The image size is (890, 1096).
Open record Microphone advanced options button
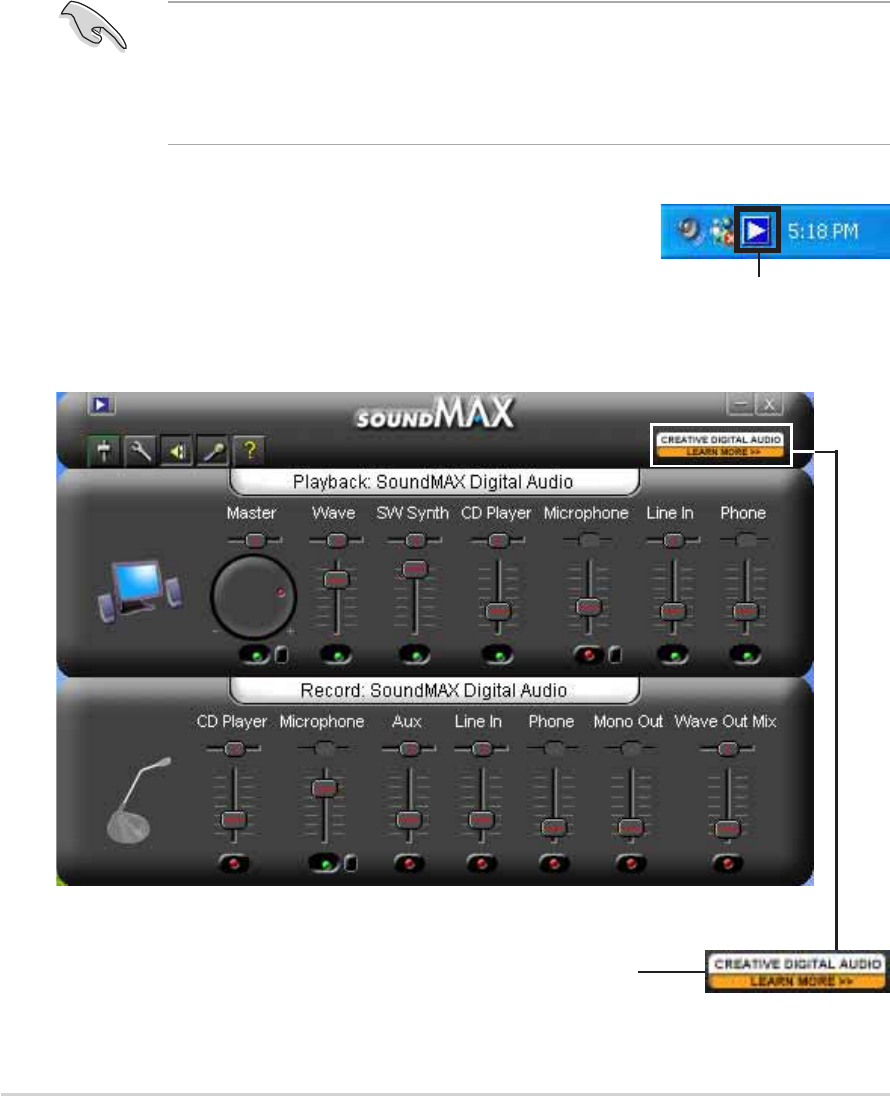(x=351, y=863)
